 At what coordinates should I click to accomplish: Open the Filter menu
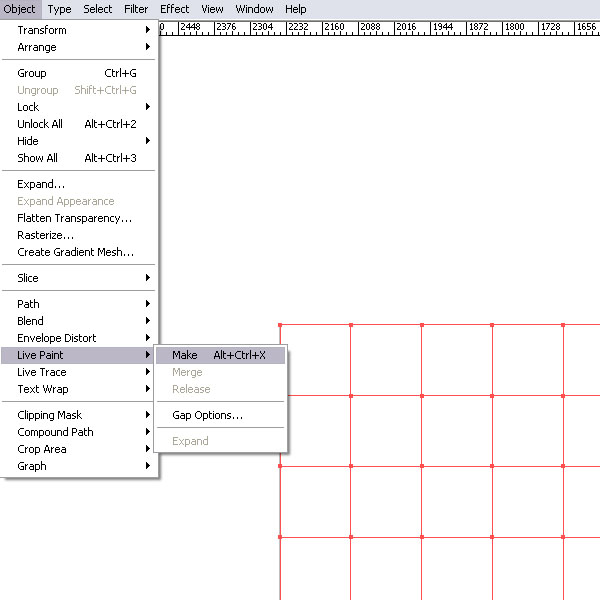[x=136, y=9]
